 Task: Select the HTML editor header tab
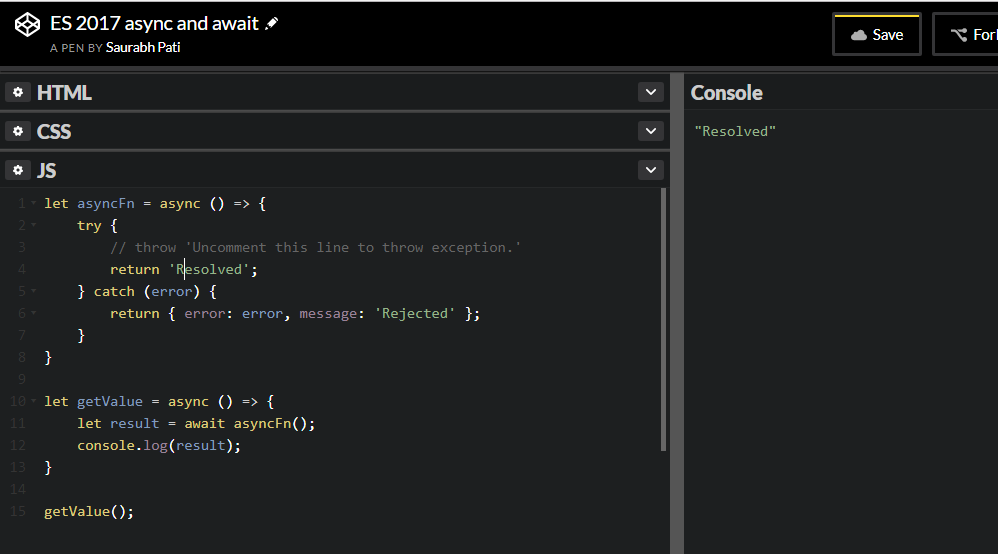64,92
